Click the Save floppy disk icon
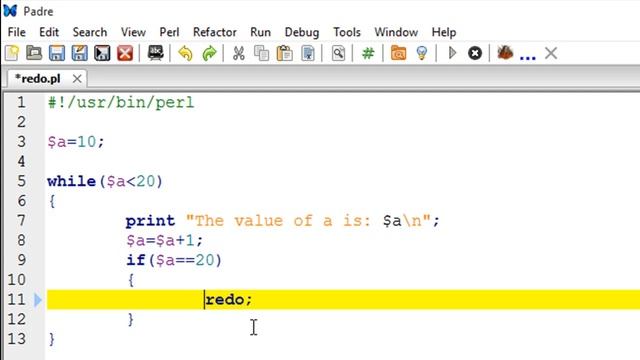Image resolution: width=640 pixels, height=360 pixels. coord(57,53)
